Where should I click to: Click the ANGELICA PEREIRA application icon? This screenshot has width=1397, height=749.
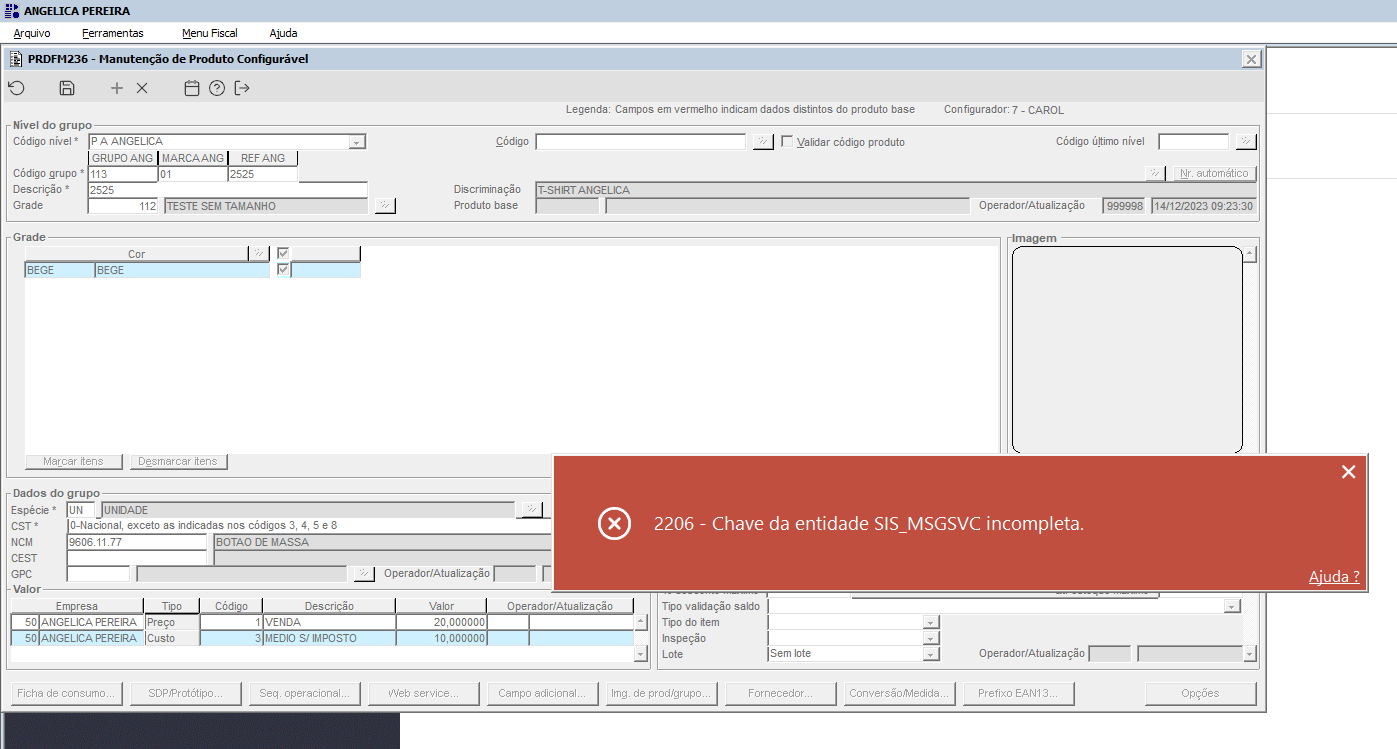pyautogui.click(x=12, y=11)
